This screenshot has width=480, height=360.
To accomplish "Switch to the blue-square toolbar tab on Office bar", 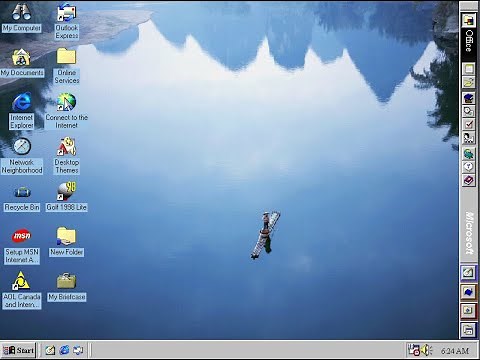I will (469, 292).
